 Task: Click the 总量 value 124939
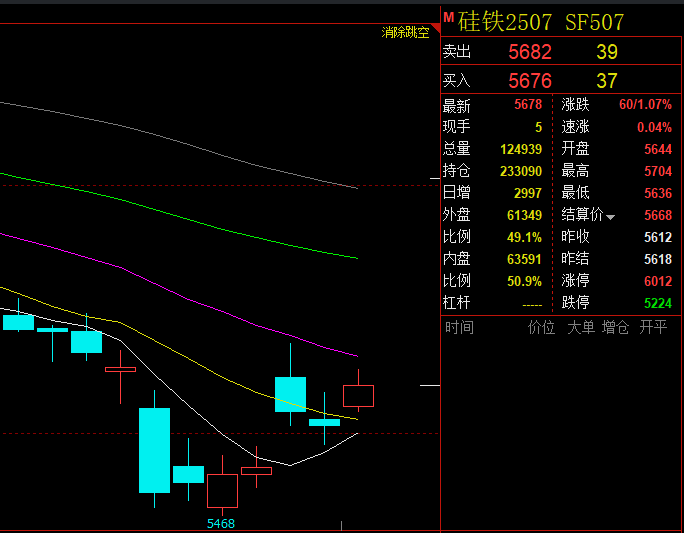coord(521,150)
